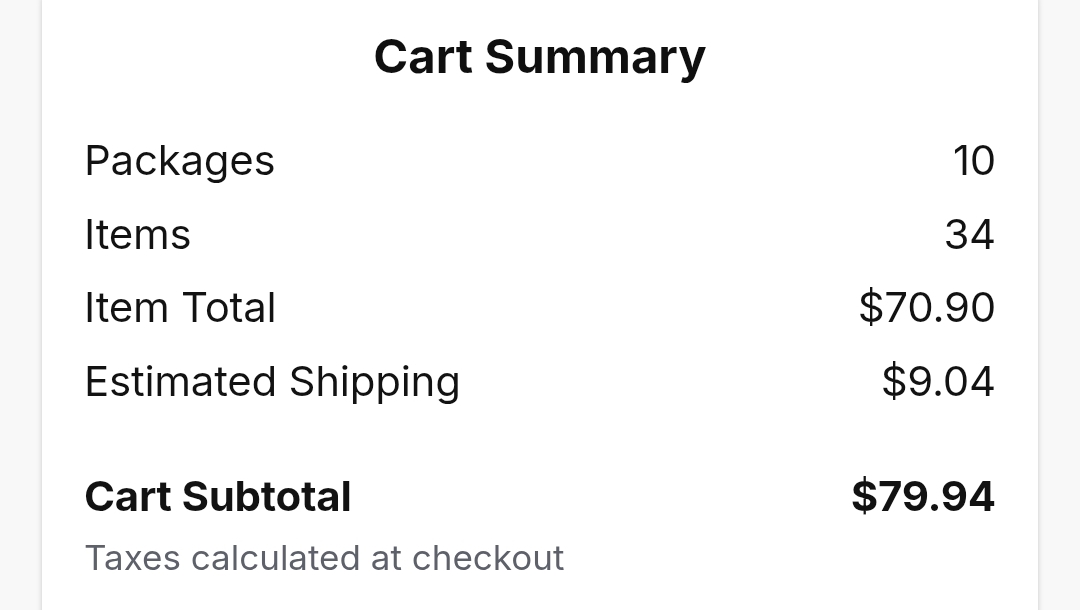Viewport: 1080px width, 610px height.
Task: Click the Cart Summary heading
Action: click(540, 57)
